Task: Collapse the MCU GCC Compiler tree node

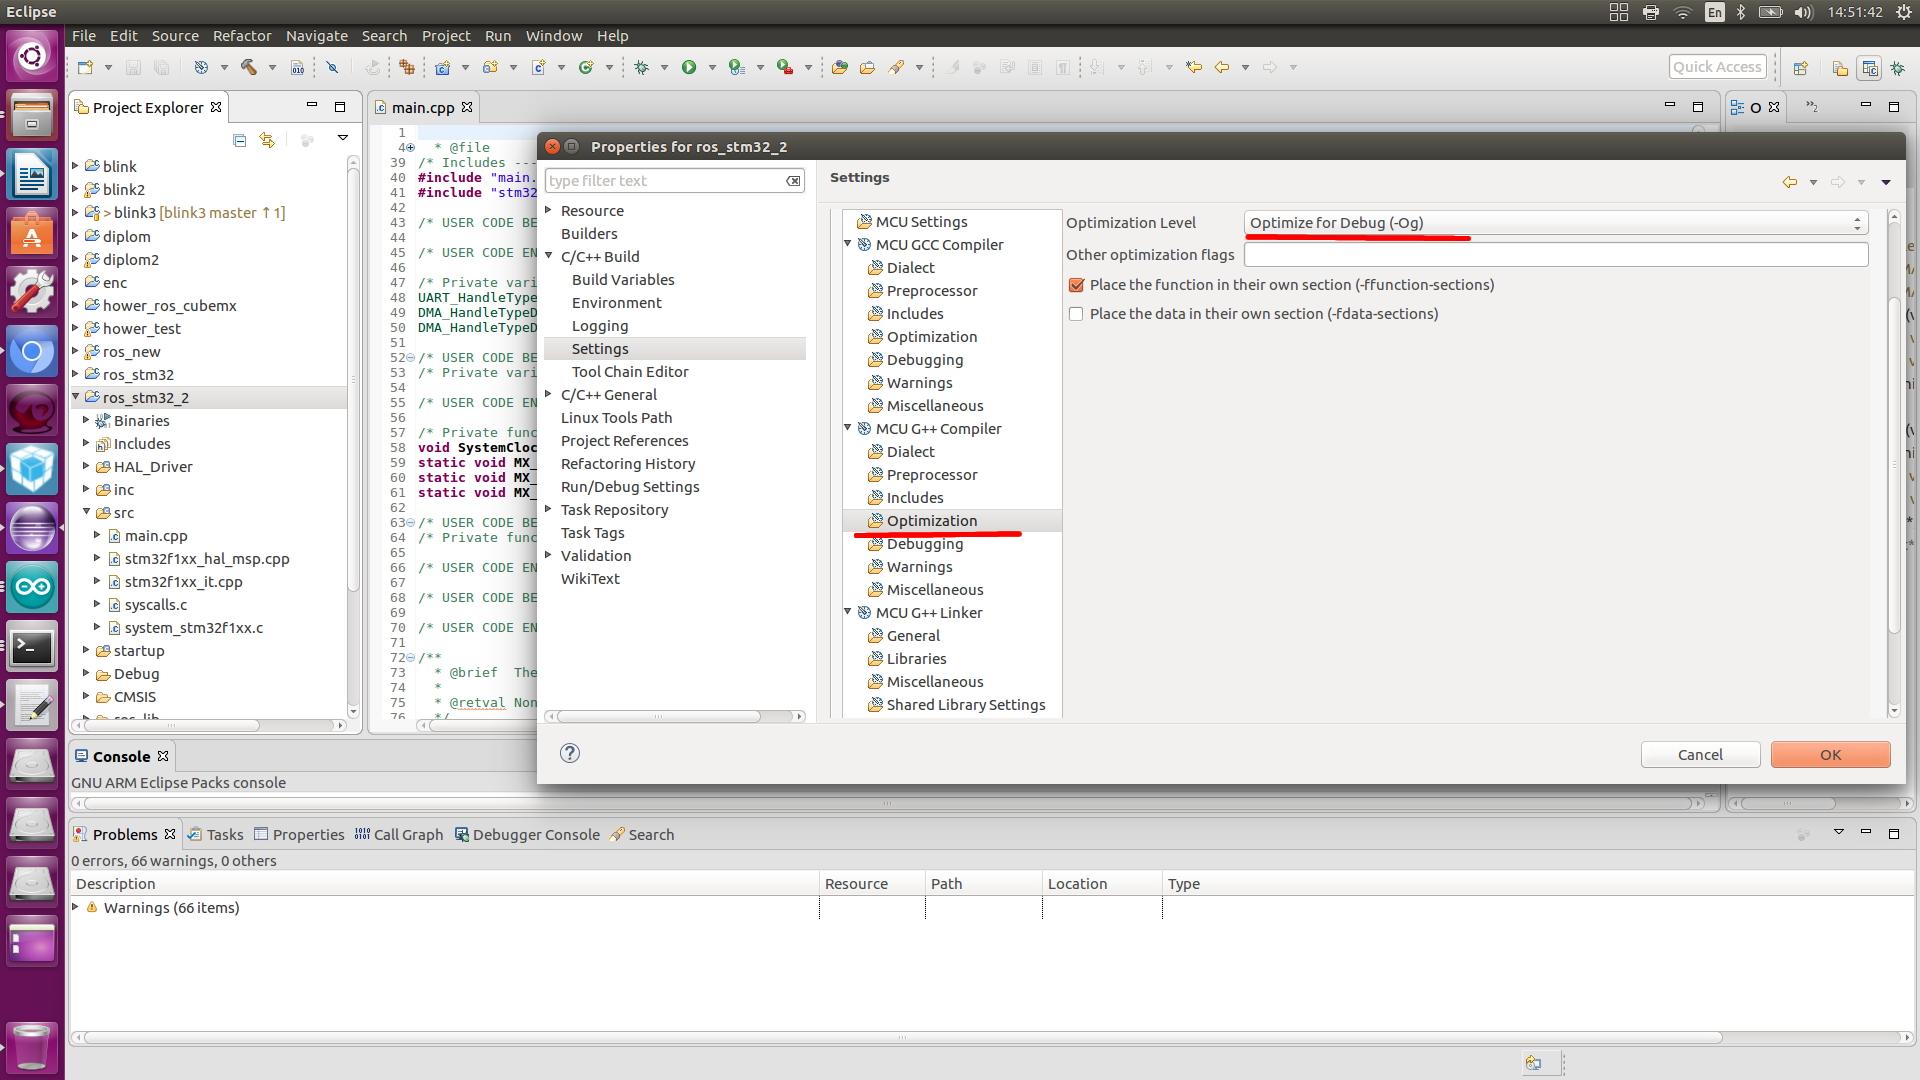Action: point(848,244)
